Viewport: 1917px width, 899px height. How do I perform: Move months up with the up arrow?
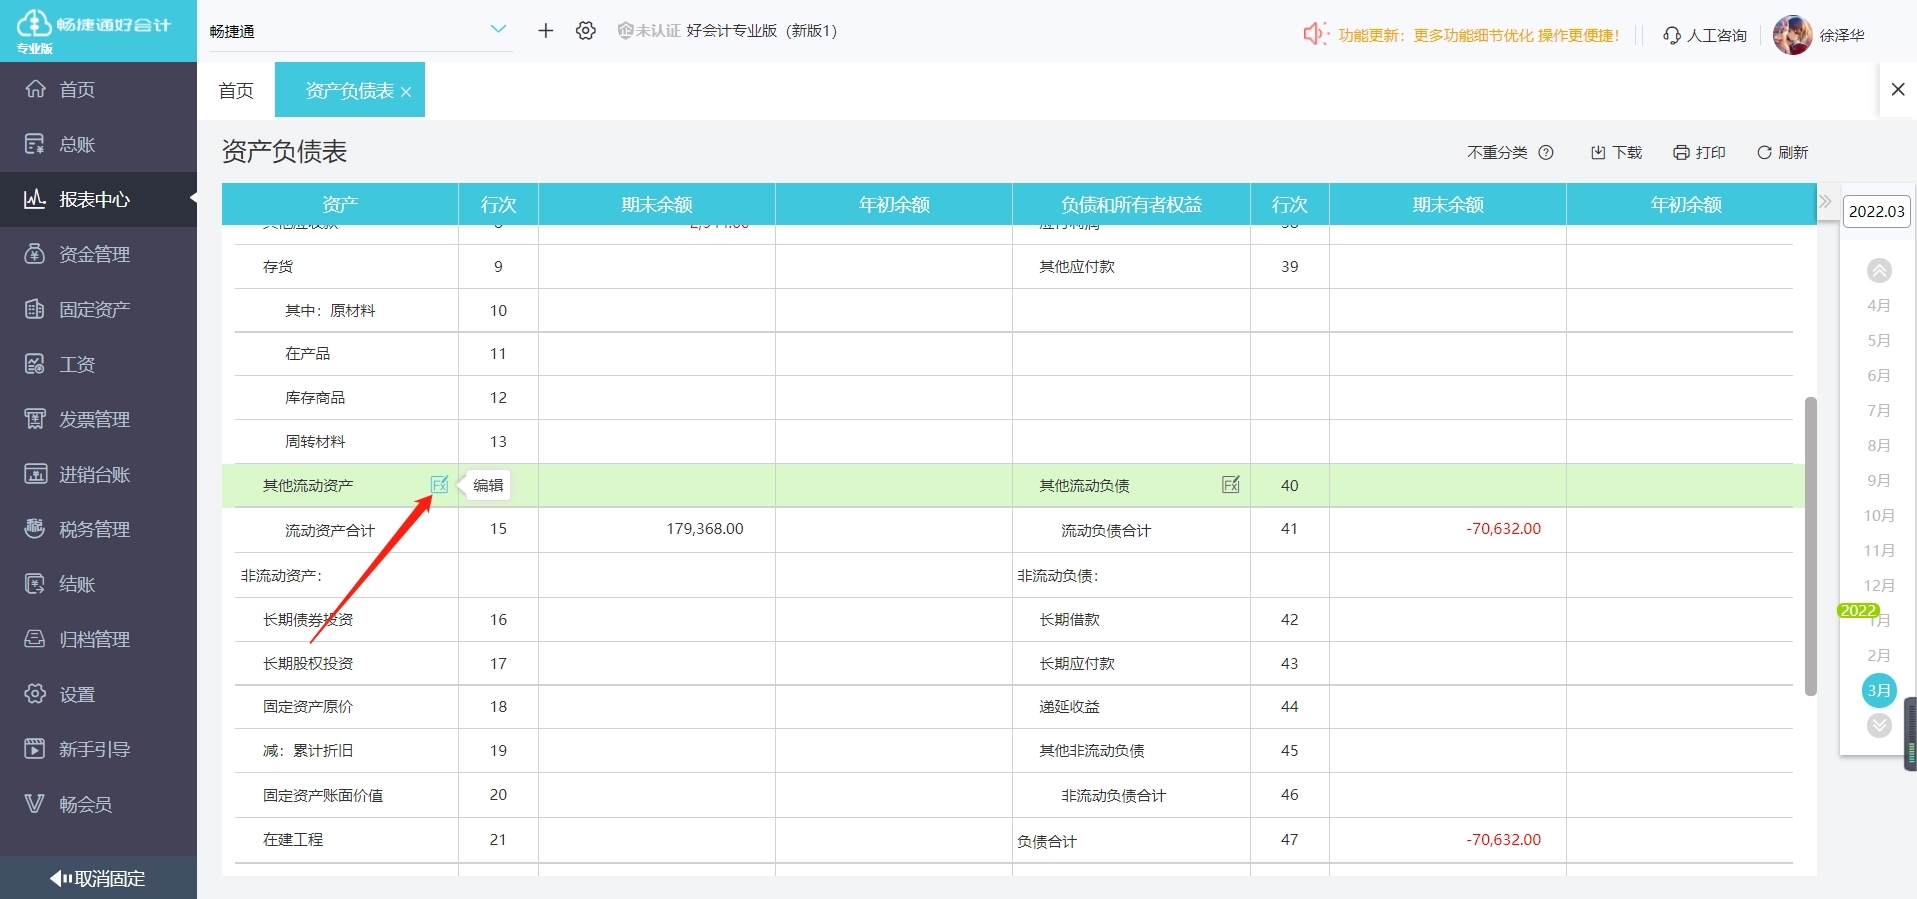pyautogui.click(x=1879, y=270)
